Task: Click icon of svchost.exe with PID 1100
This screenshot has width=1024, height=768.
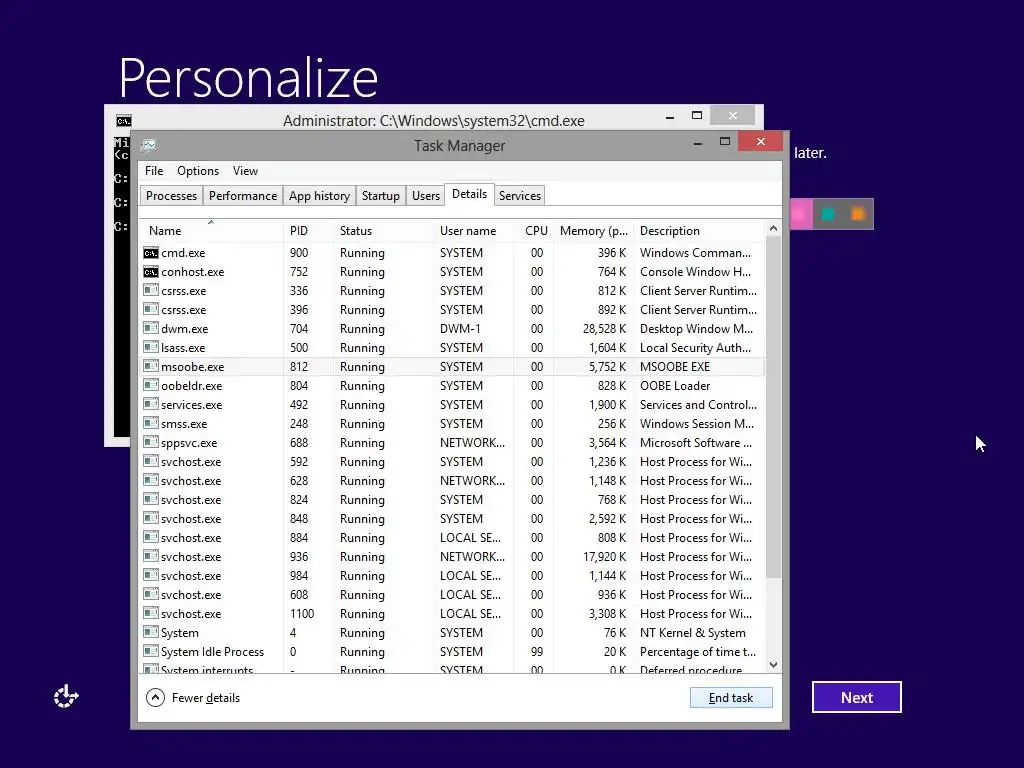Action: pyautogui.click(x=151, y=613)
